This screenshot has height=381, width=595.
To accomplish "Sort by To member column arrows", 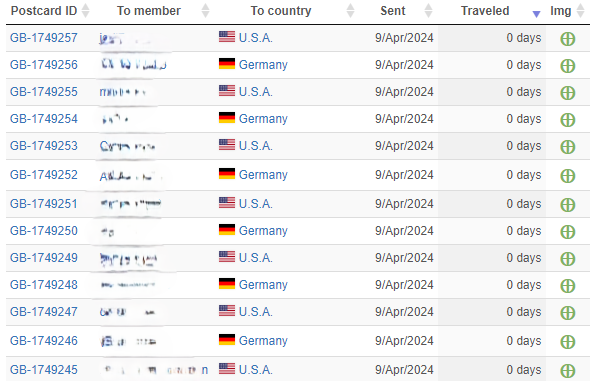I will pyautogui.click(x=205, y=11).
